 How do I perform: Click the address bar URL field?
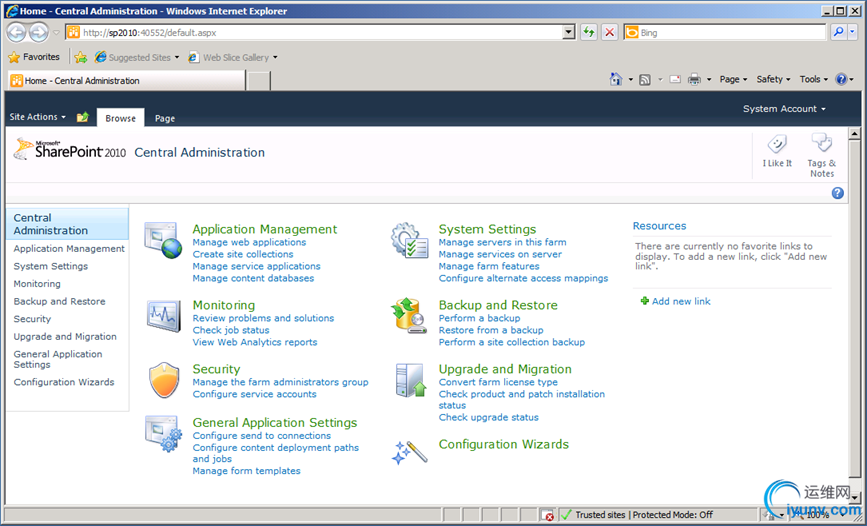(x=320, y=33)
